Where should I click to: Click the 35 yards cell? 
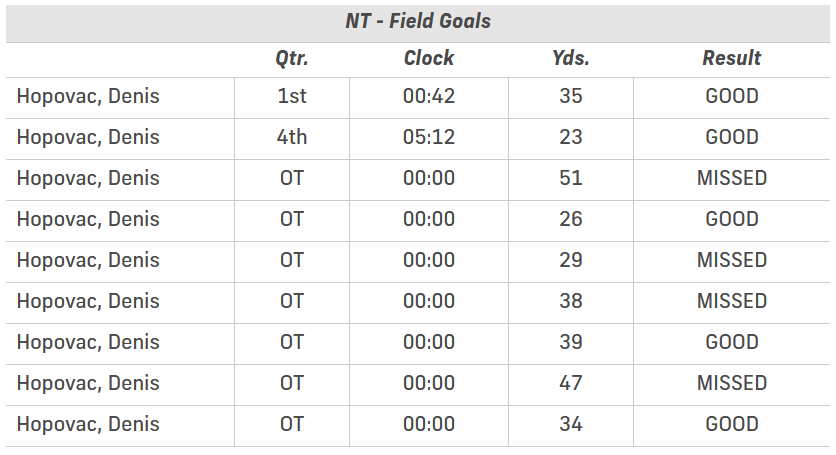point(571,97)
